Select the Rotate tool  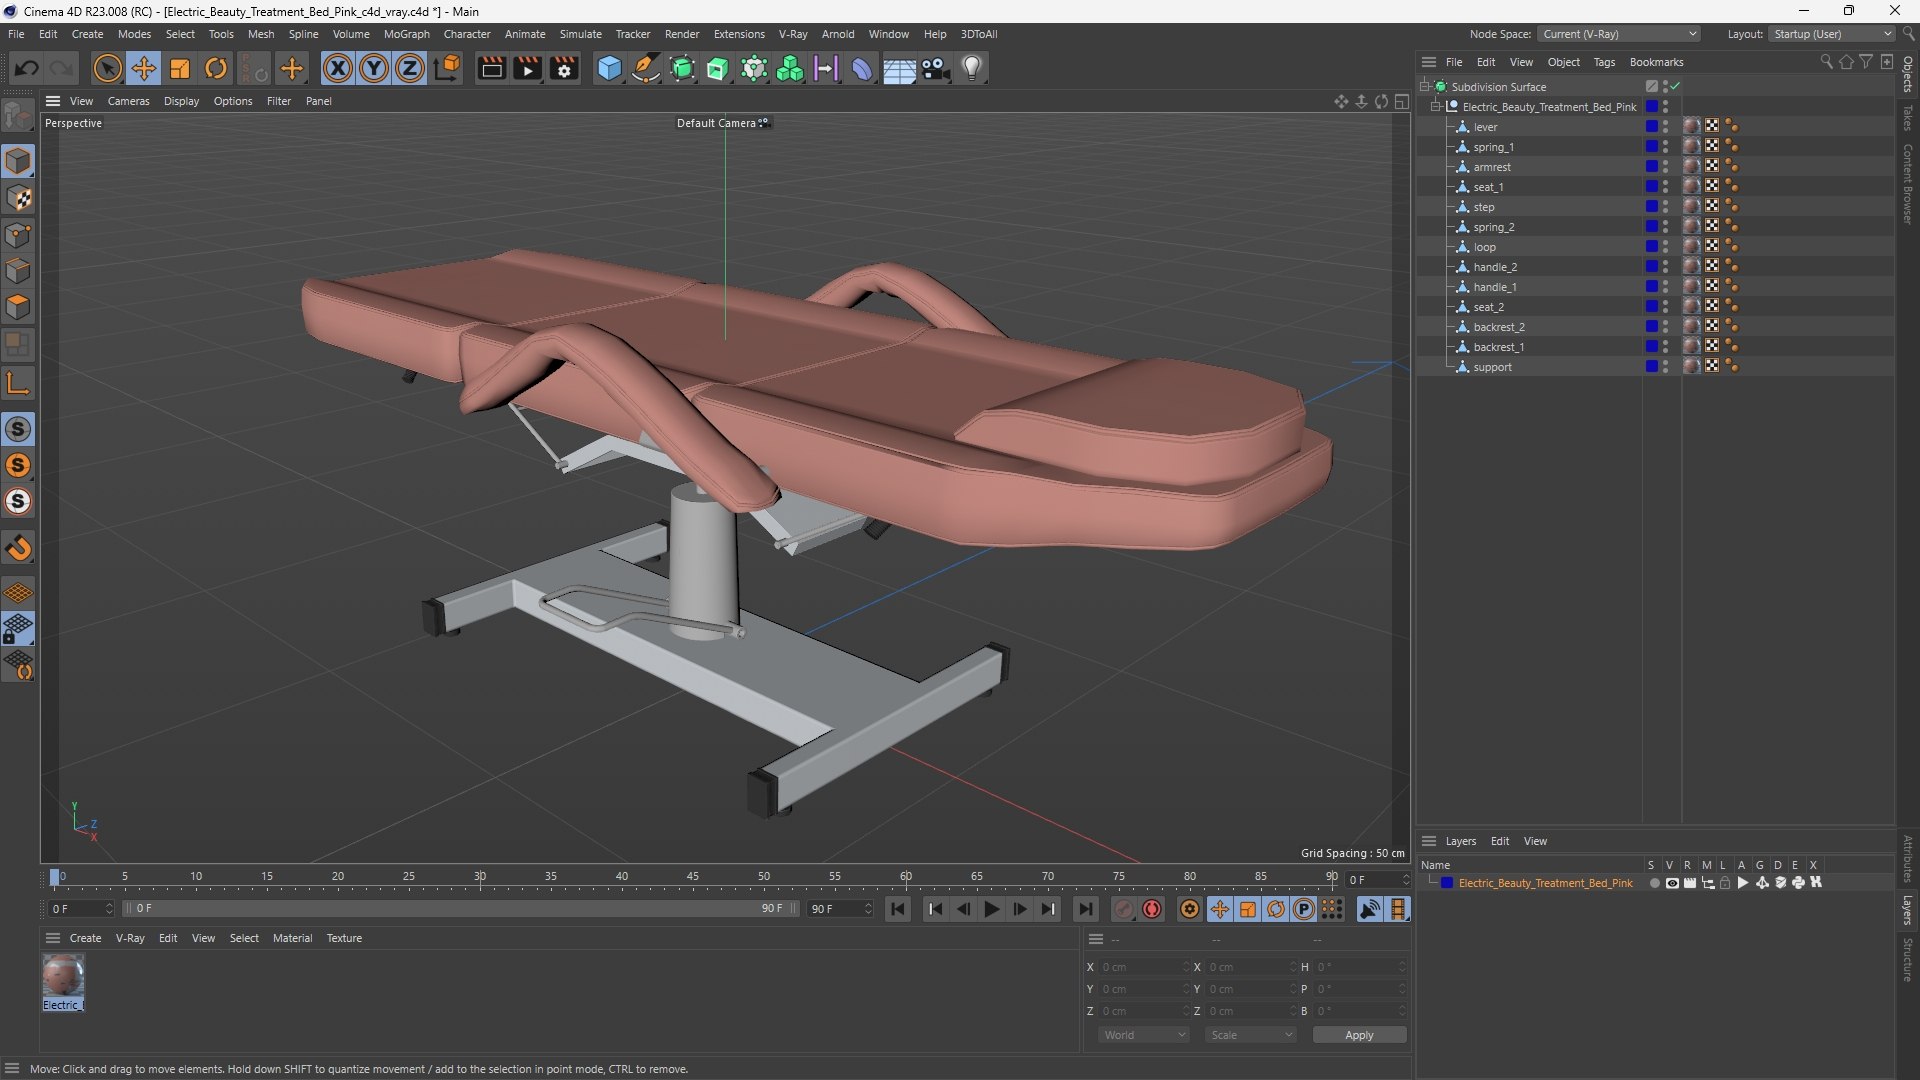pyautogui.click(x=216, y=68)
